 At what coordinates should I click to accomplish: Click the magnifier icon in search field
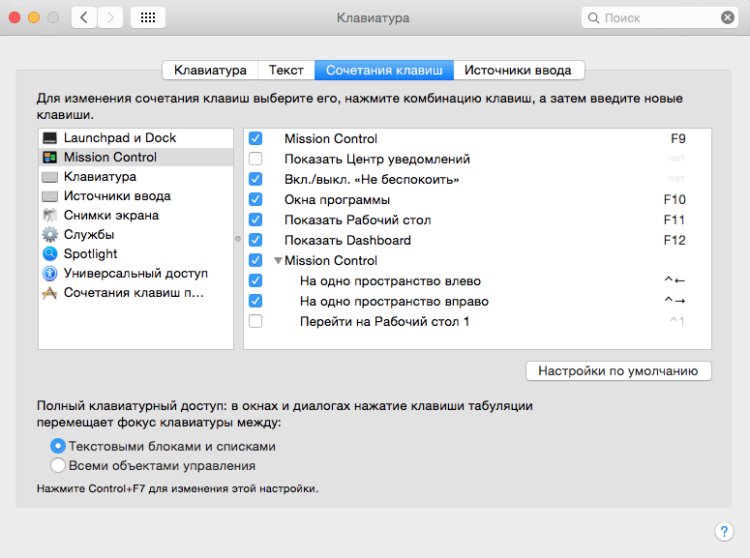tap(593, 18)
